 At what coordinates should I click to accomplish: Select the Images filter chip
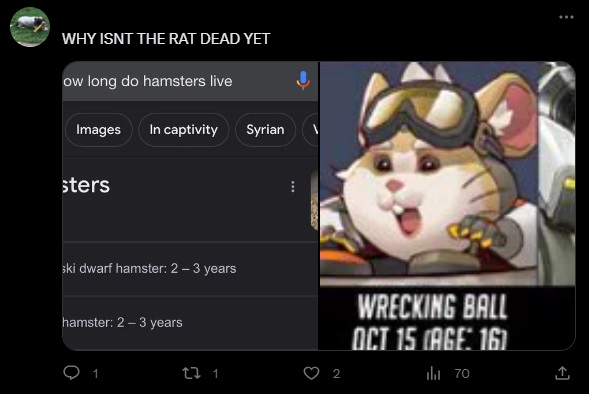click(x=98, y=130)
